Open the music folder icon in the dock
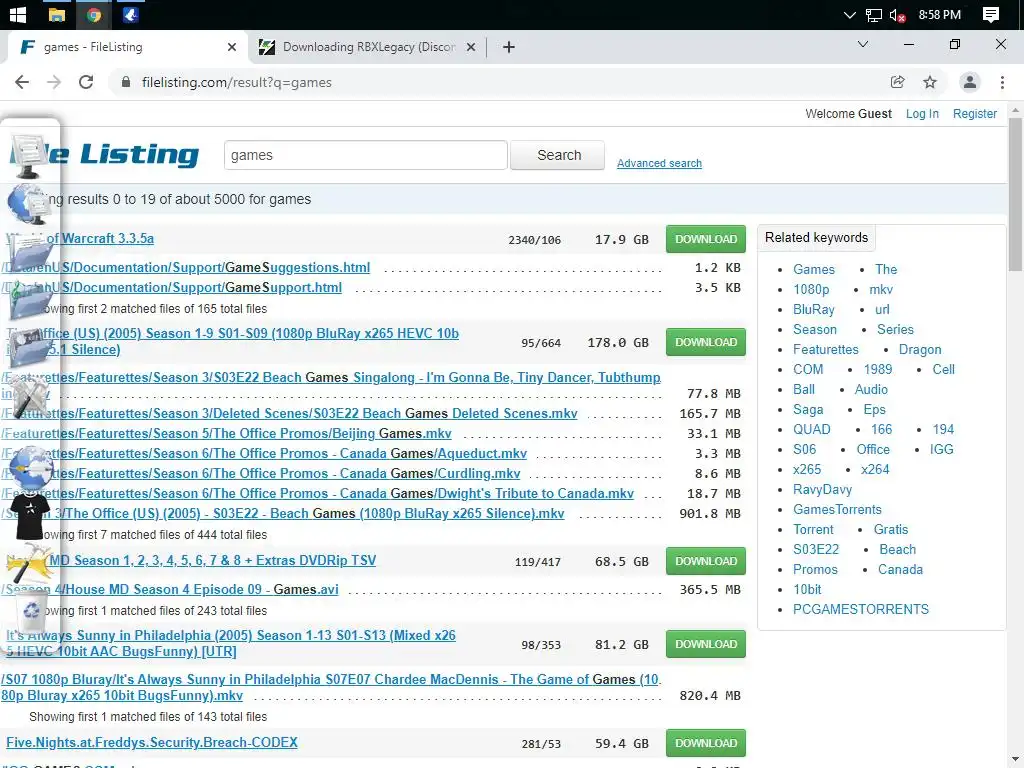Viewport: 1024px width, 768px height. coord(31,299)
